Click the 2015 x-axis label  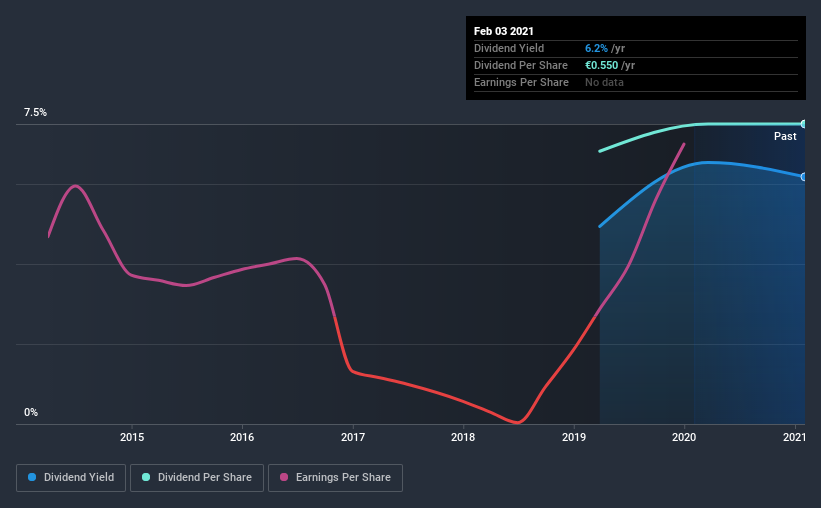tap(132, 437)
